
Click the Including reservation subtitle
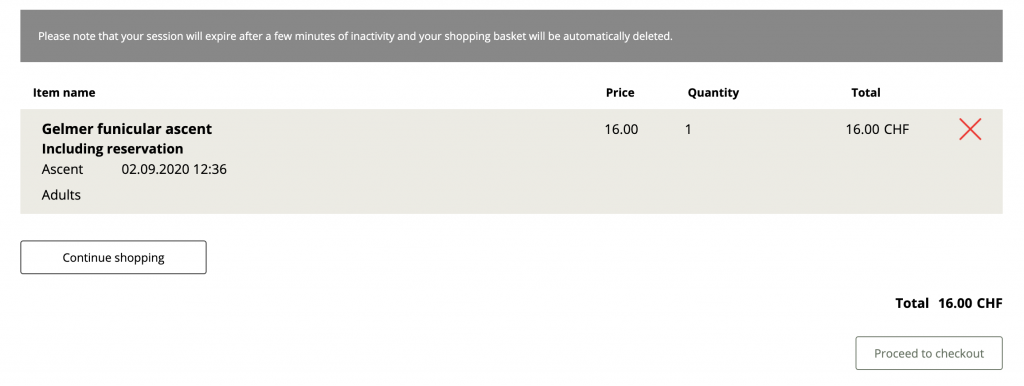click(112, 149)
